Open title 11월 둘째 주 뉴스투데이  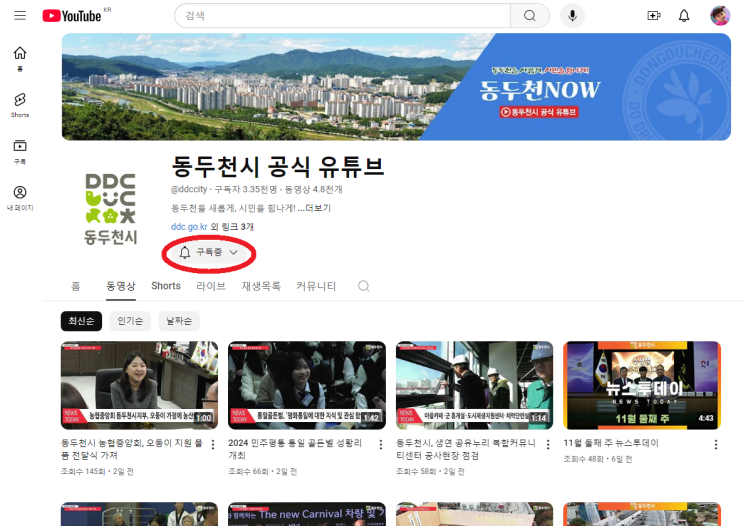tap(611, 443)
